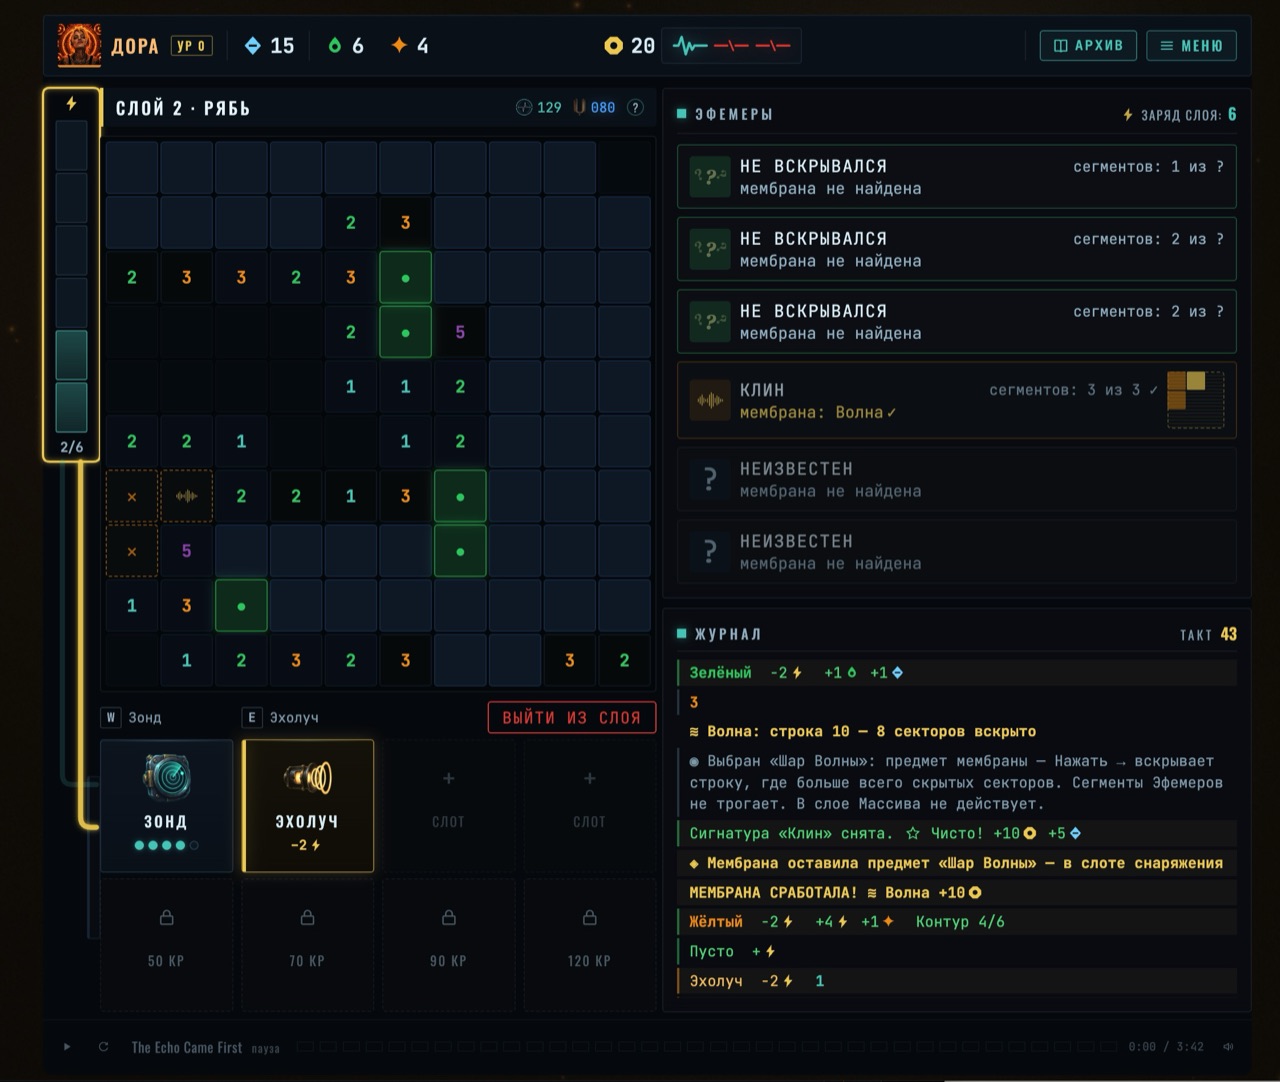Click the ЗАРЯД СЛОЯ: 6 indicator
The width and height of the screenshot is (1280, 1082).
click(1180, 115)
